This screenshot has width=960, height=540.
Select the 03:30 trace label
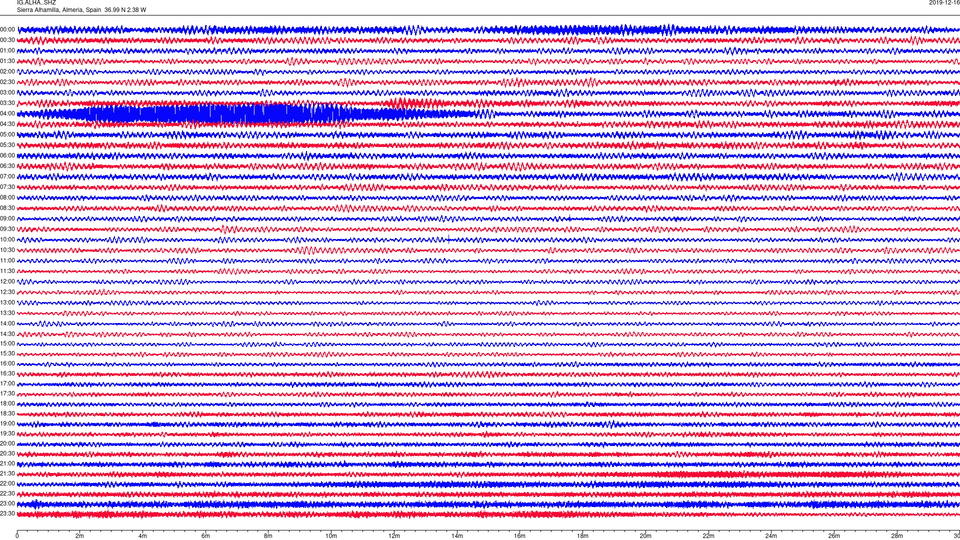pos(7,103)
